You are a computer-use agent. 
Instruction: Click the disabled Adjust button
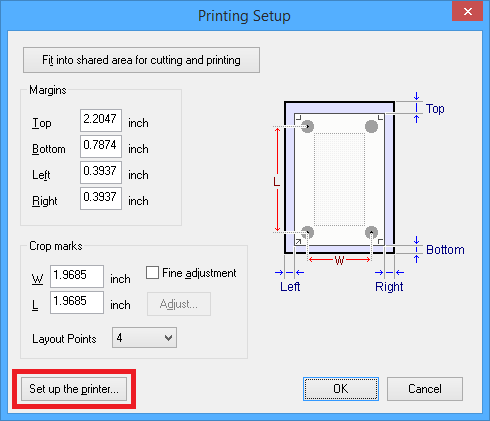[179, 304]
